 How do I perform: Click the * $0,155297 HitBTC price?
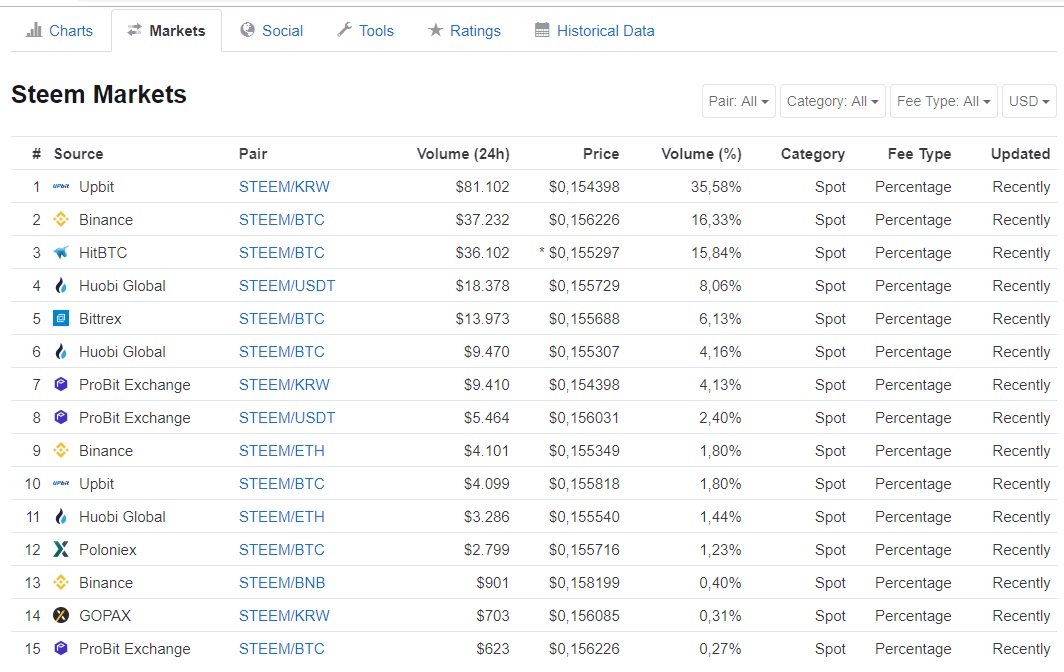coord(579,253)
